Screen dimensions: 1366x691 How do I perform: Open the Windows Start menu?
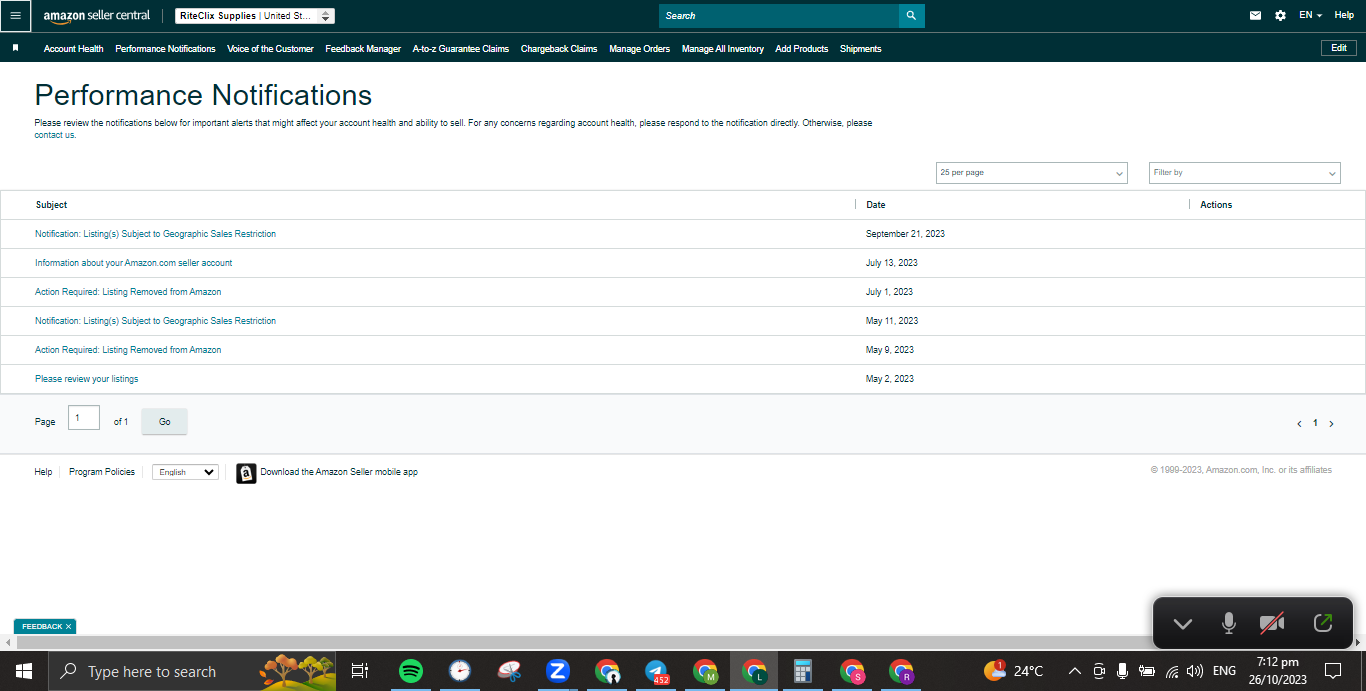[24, 671]
